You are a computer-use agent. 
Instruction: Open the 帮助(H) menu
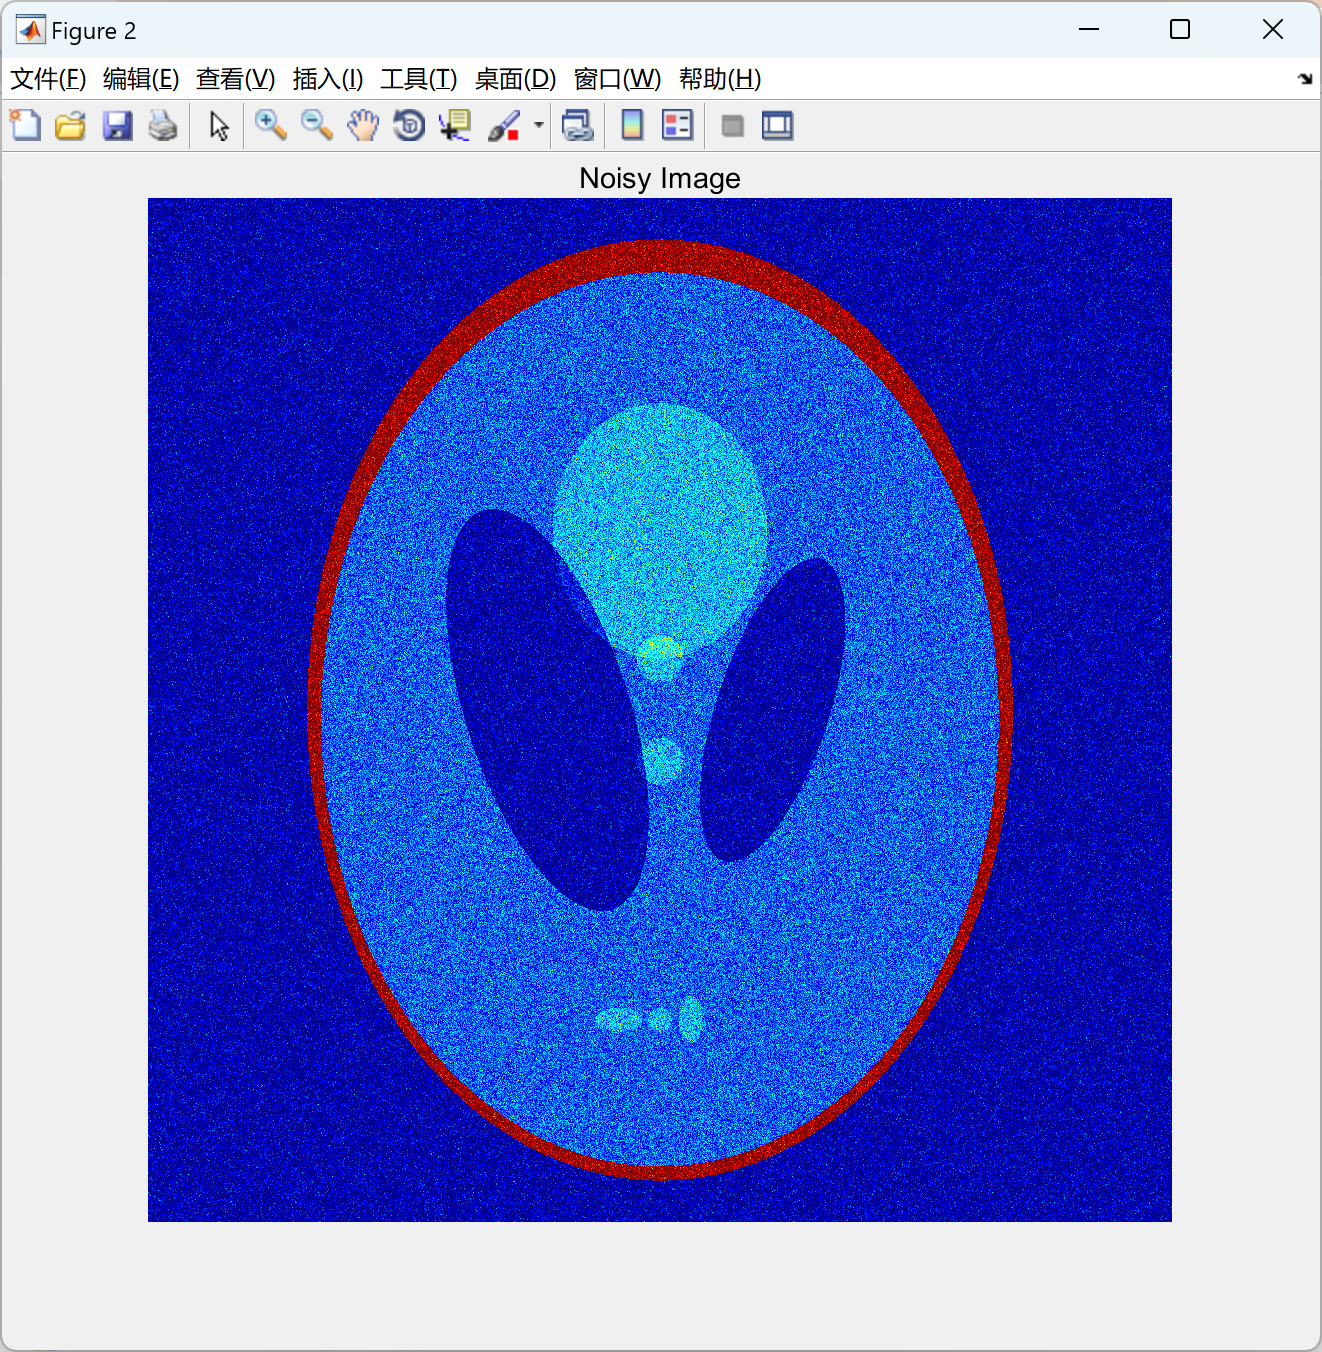pos(720,79)
